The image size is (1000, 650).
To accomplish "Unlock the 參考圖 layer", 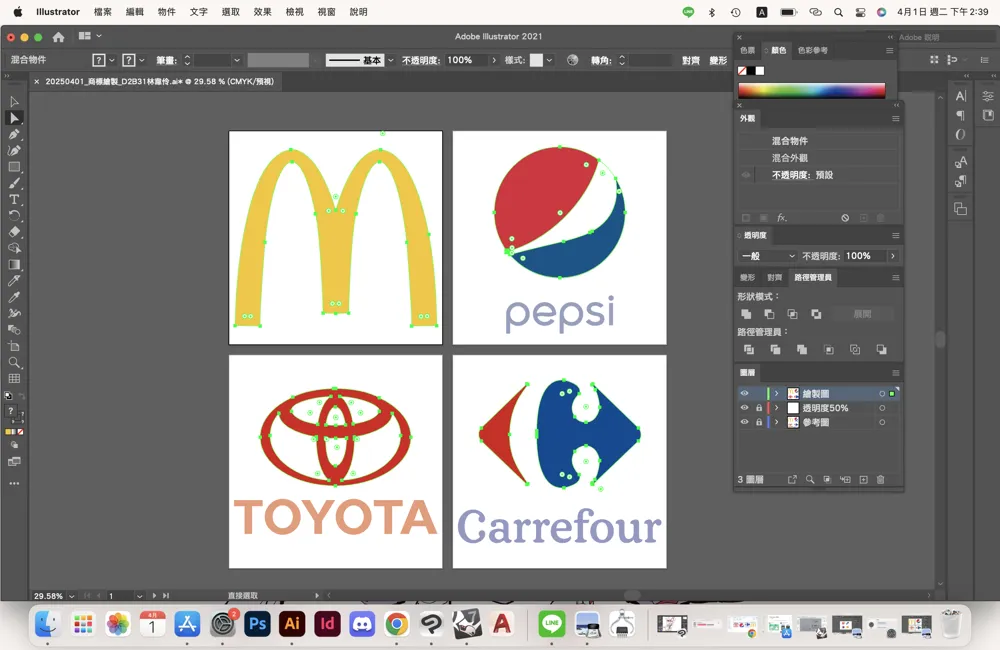I will pos(759,422).
